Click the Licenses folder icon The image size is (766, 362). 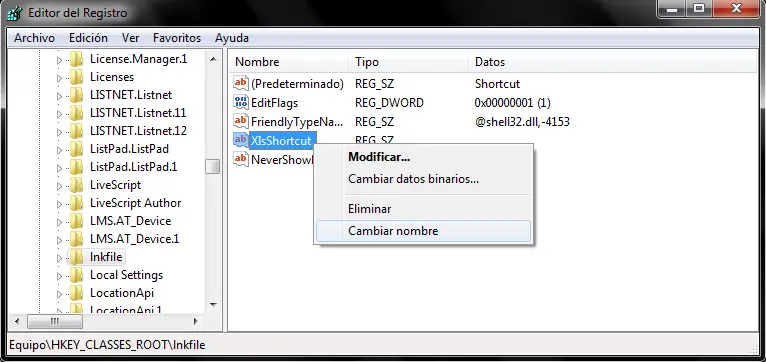coord(76,77)
